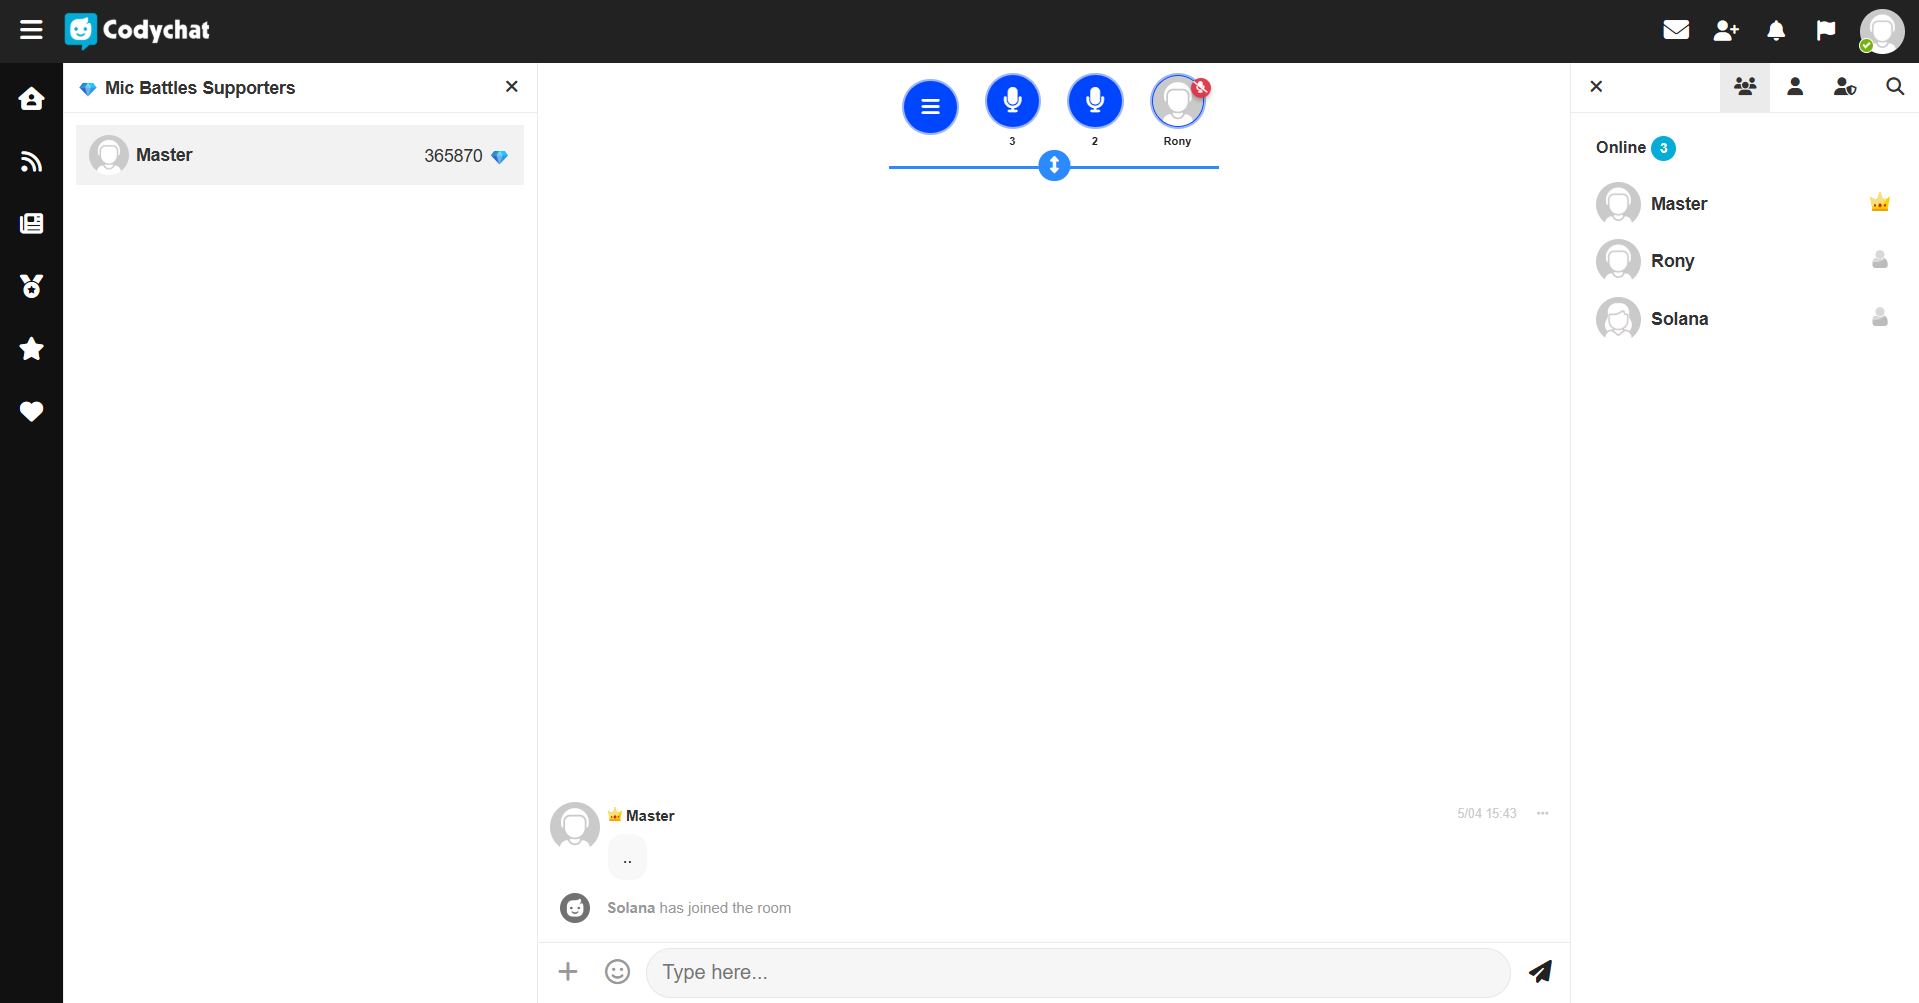Screen dimensions: 1919x1003
Task: Focus the 'Type here...' message field
Action: click(1077, 972)
